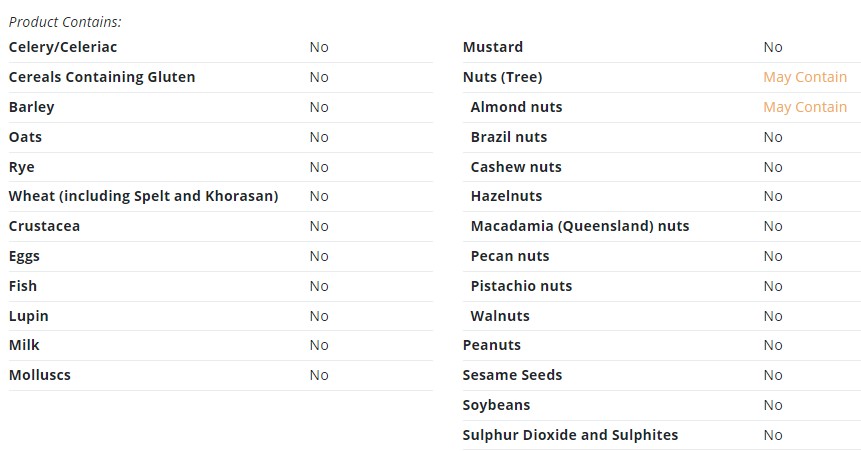The width and height of the screenshot is (861, 451).
Task: Select the Cereals Containing Gluten row label
Action: (102, 77)
